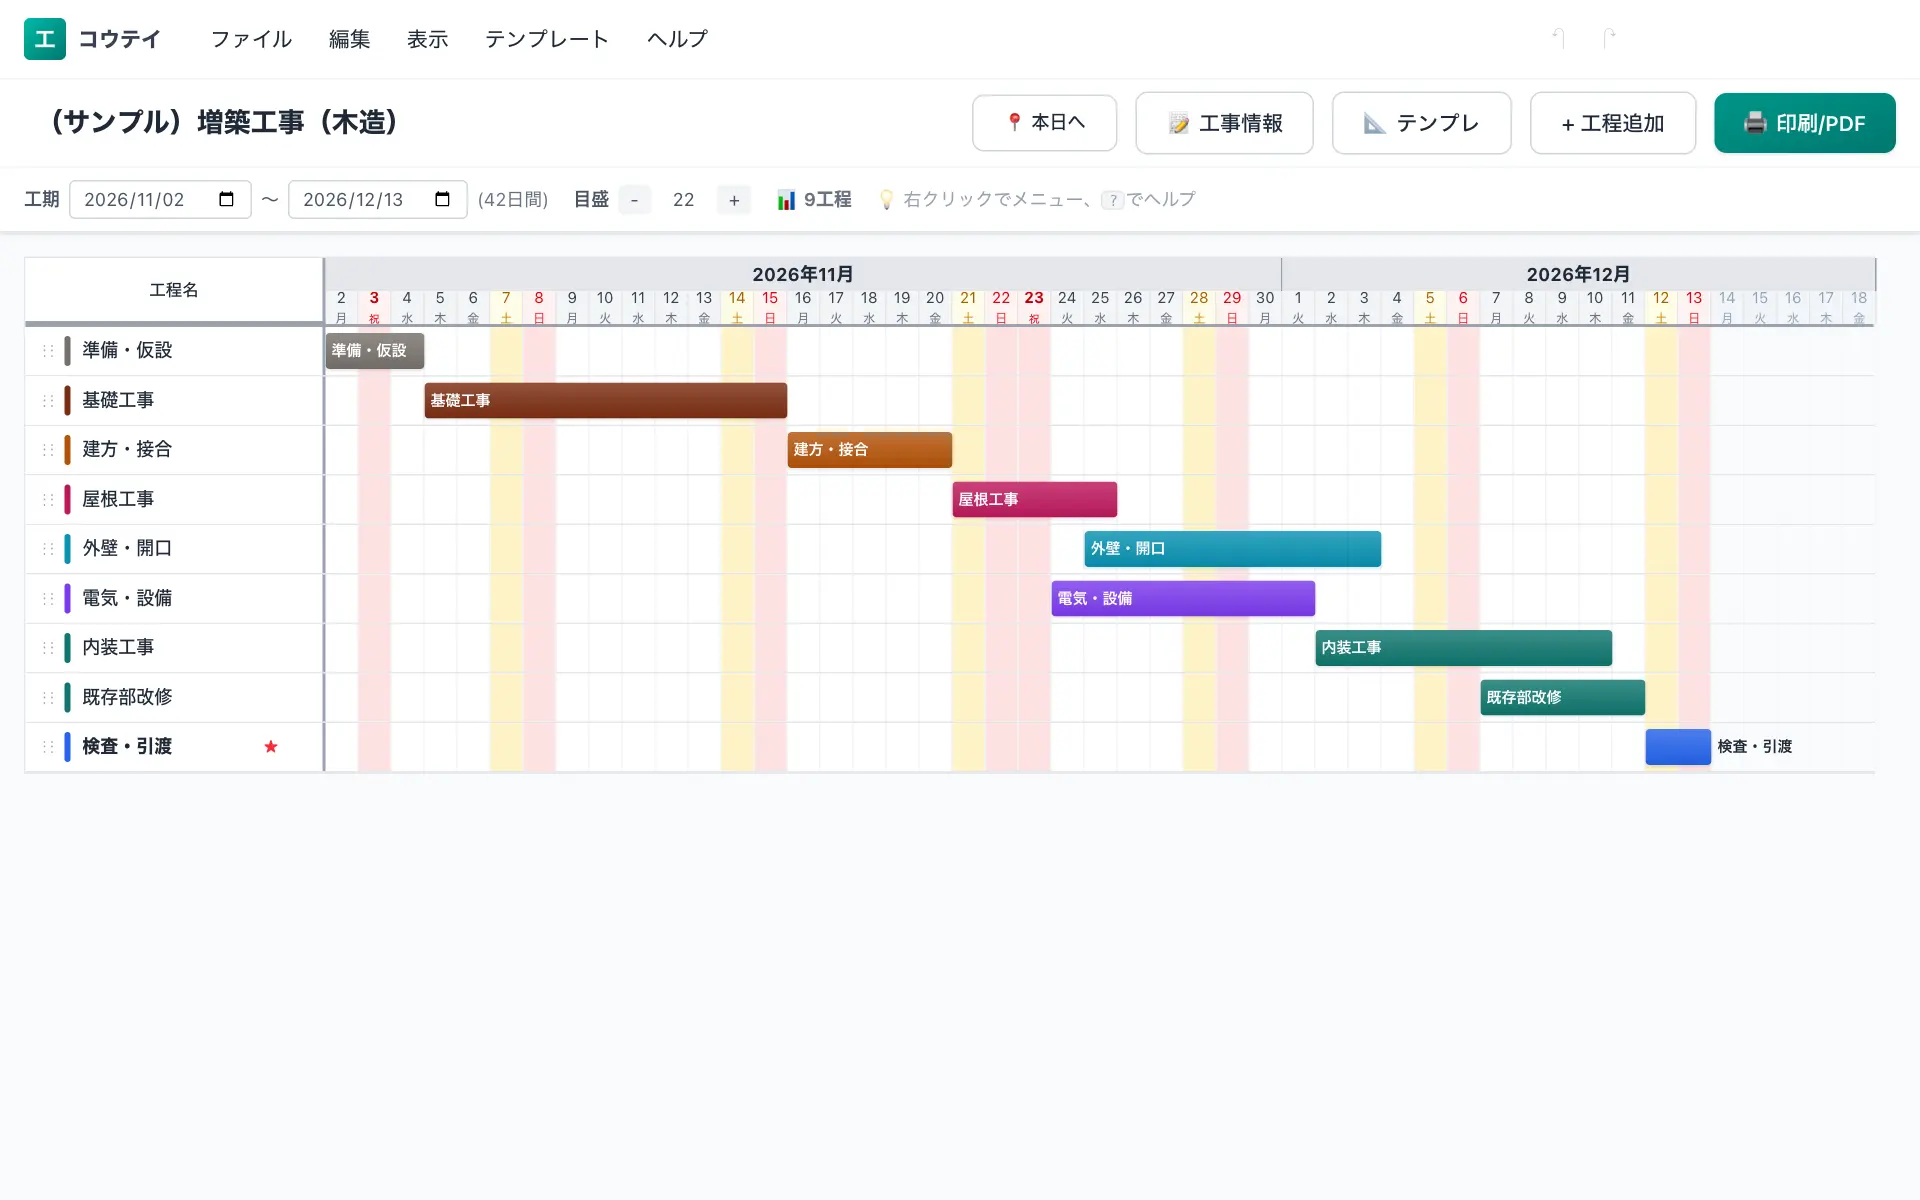The image size is (1920, 1200).
Task: Click the テンプレ button
Action: coord(1421,123)
